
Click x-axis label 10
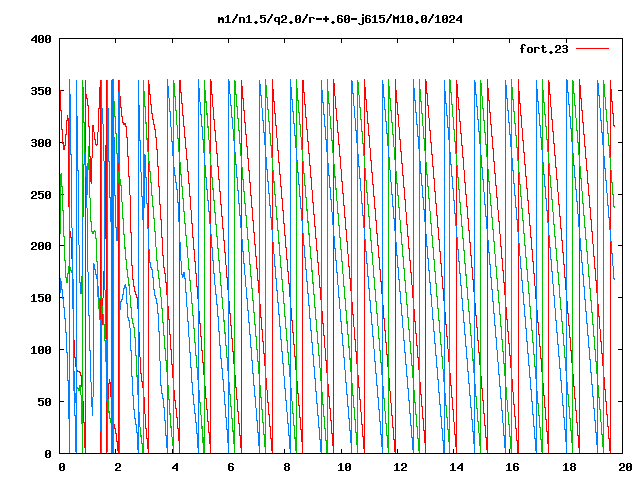(344, 467)
